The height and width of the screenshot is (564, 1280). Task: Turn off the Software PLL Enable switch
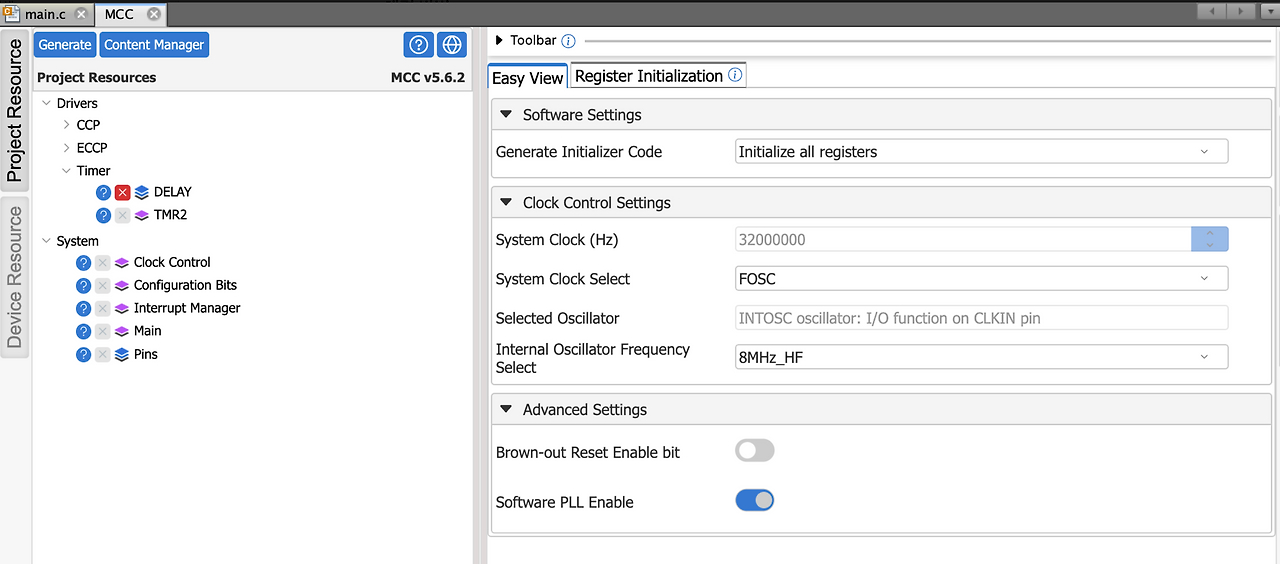coord(755,500)
